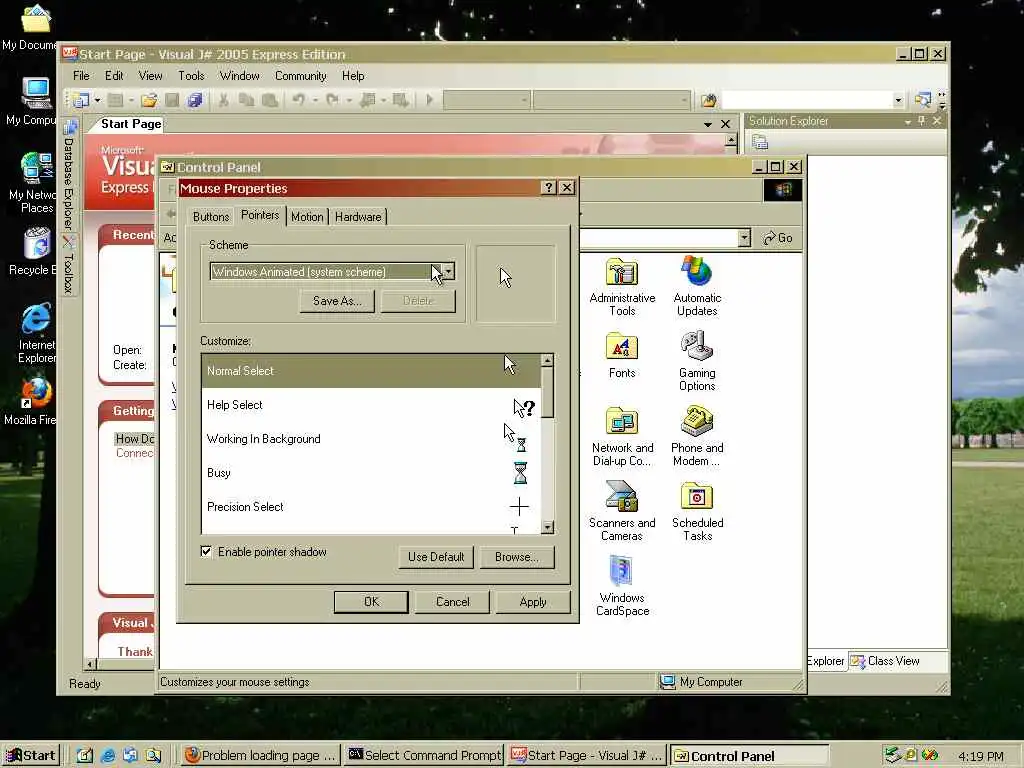Select the Precision Select pointer row
The width and height of the screenshot is (1024, 768).
click(371, 507)
